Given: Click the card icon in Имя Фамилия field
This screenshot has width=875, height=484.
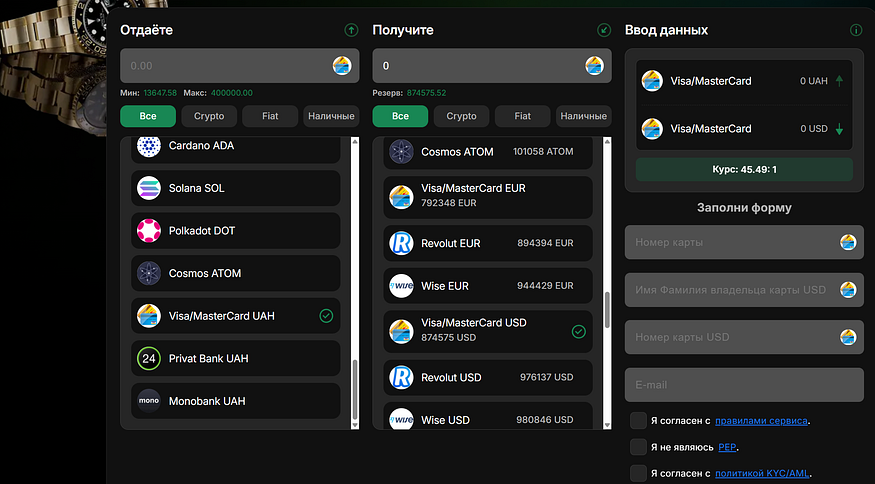Looking at the screenshot, I should coord(848,290).
